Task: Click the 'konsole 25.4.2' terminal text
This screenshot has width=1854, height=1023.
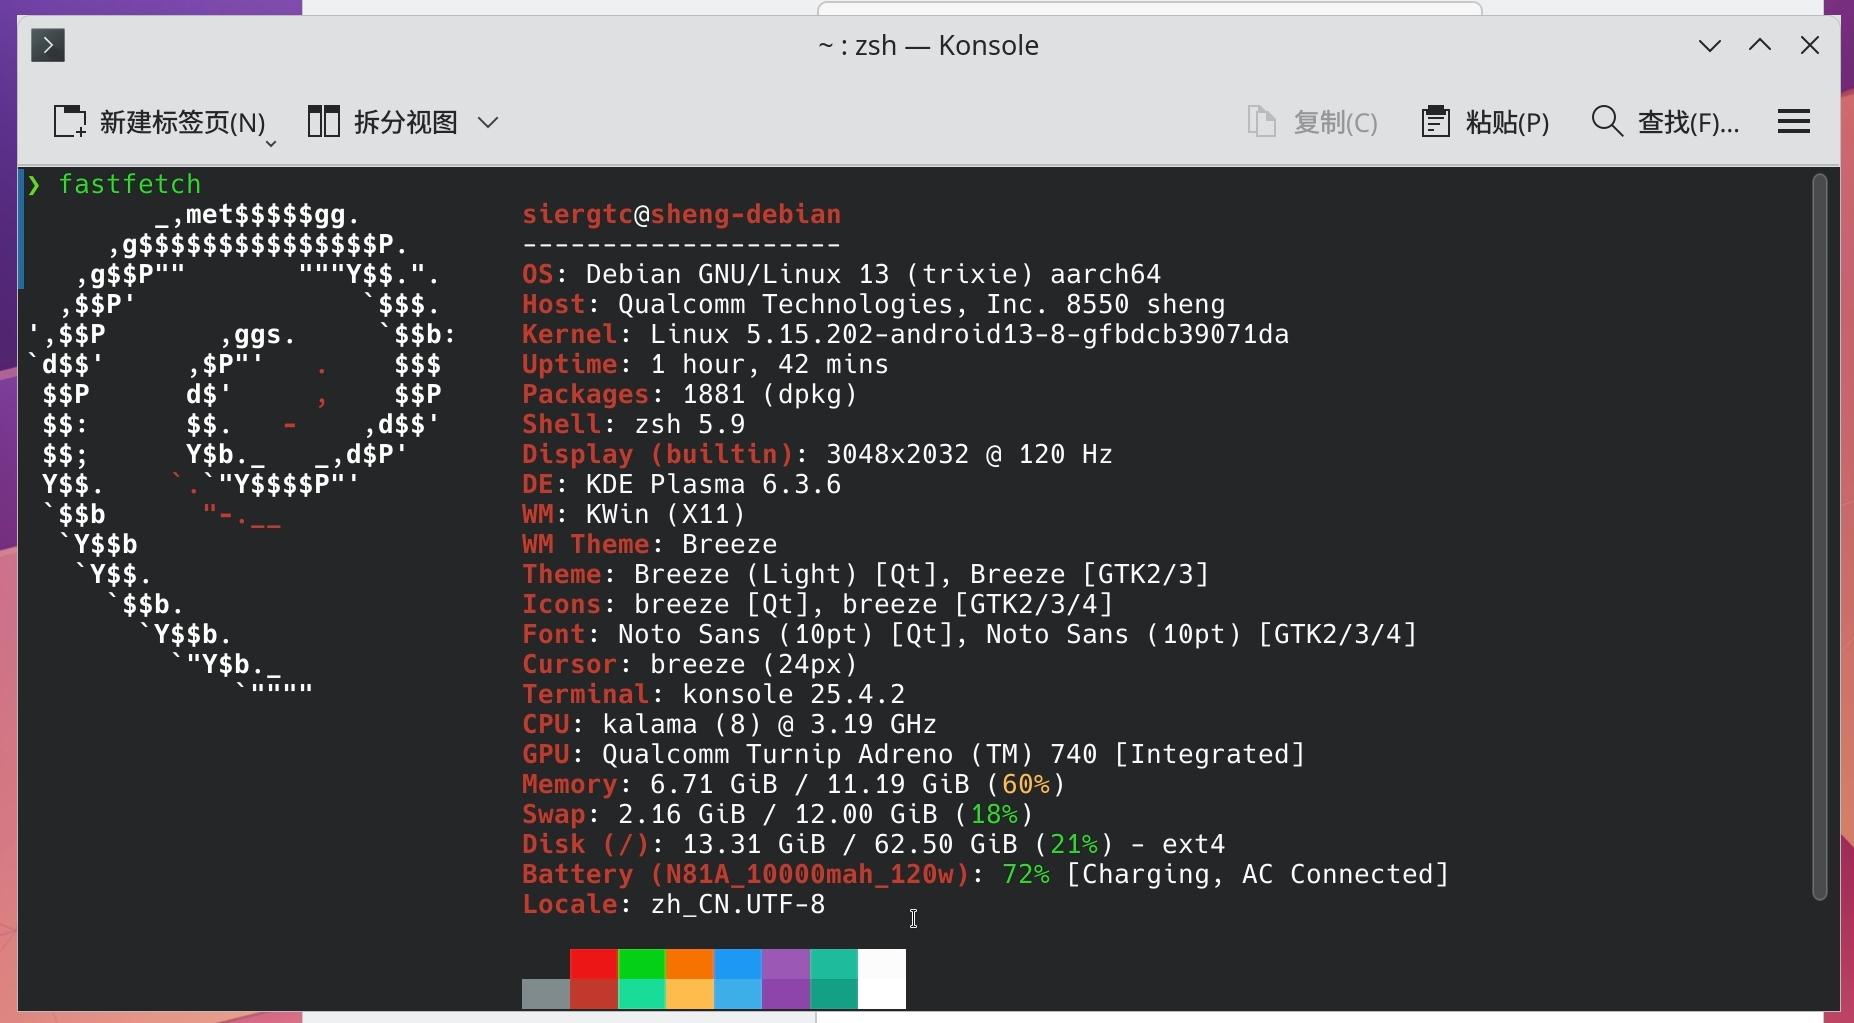Action: click(x=794, y=694)
